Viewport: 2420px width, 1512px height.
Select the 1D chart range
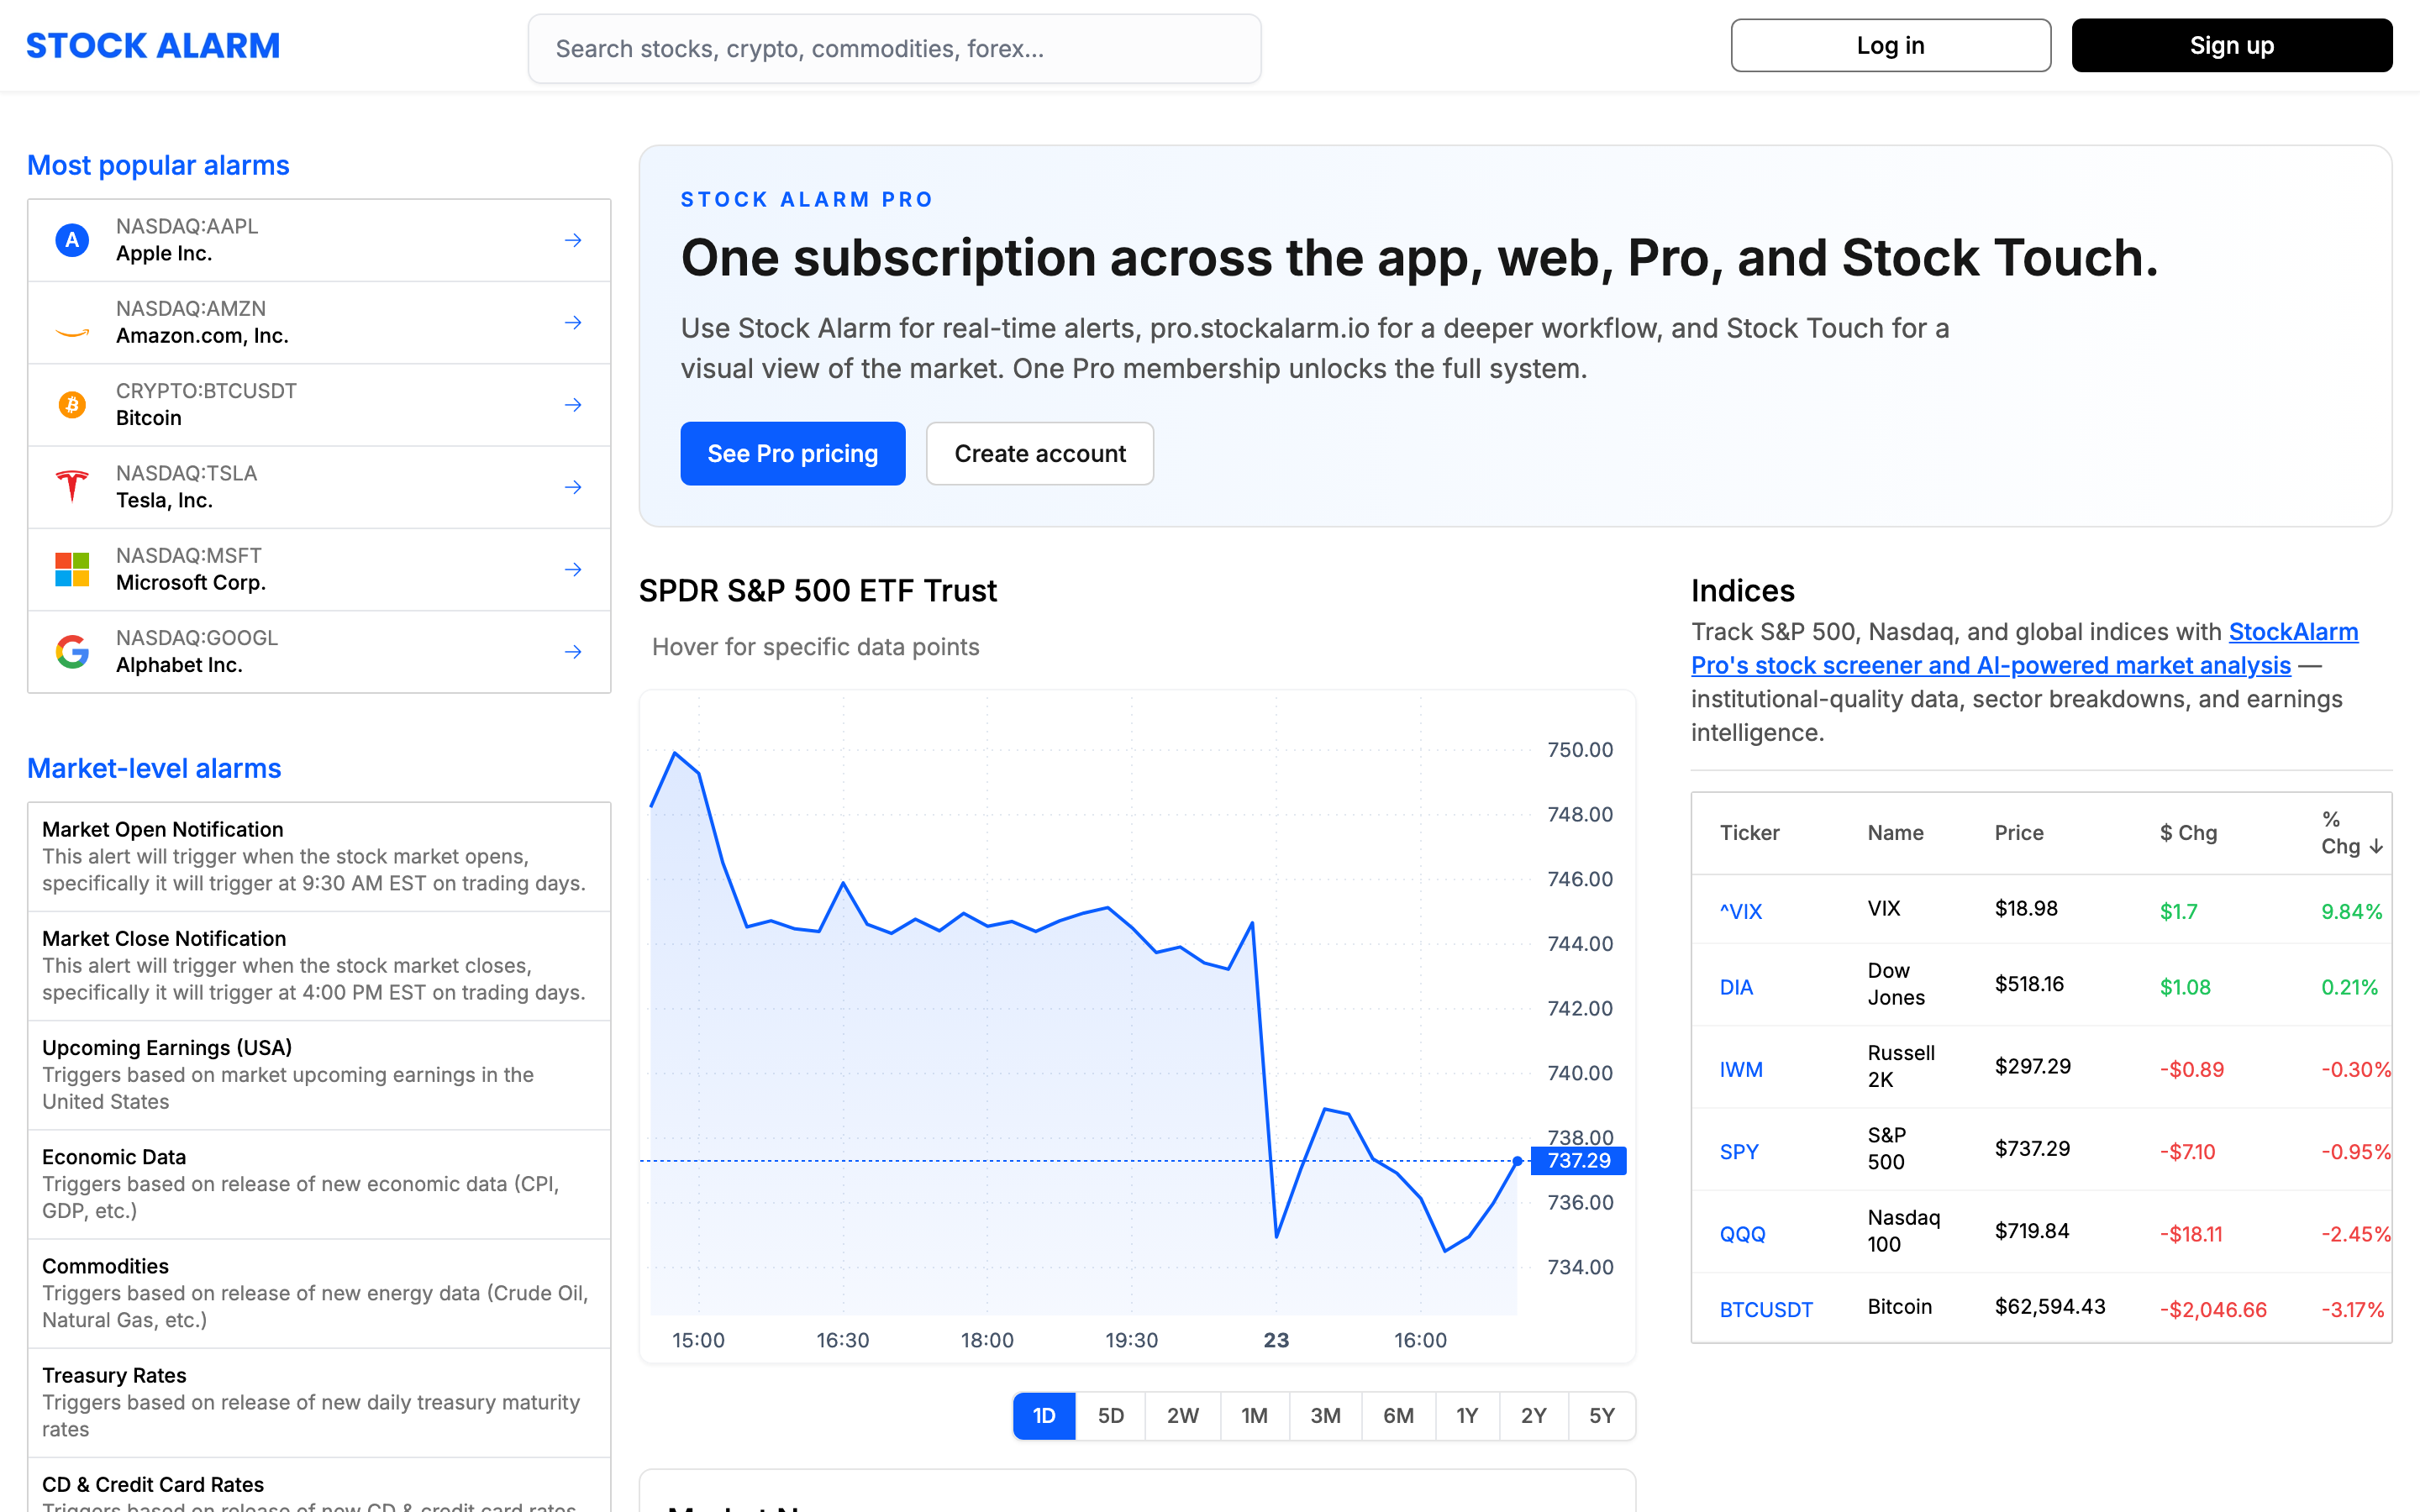point(1044,1416)
